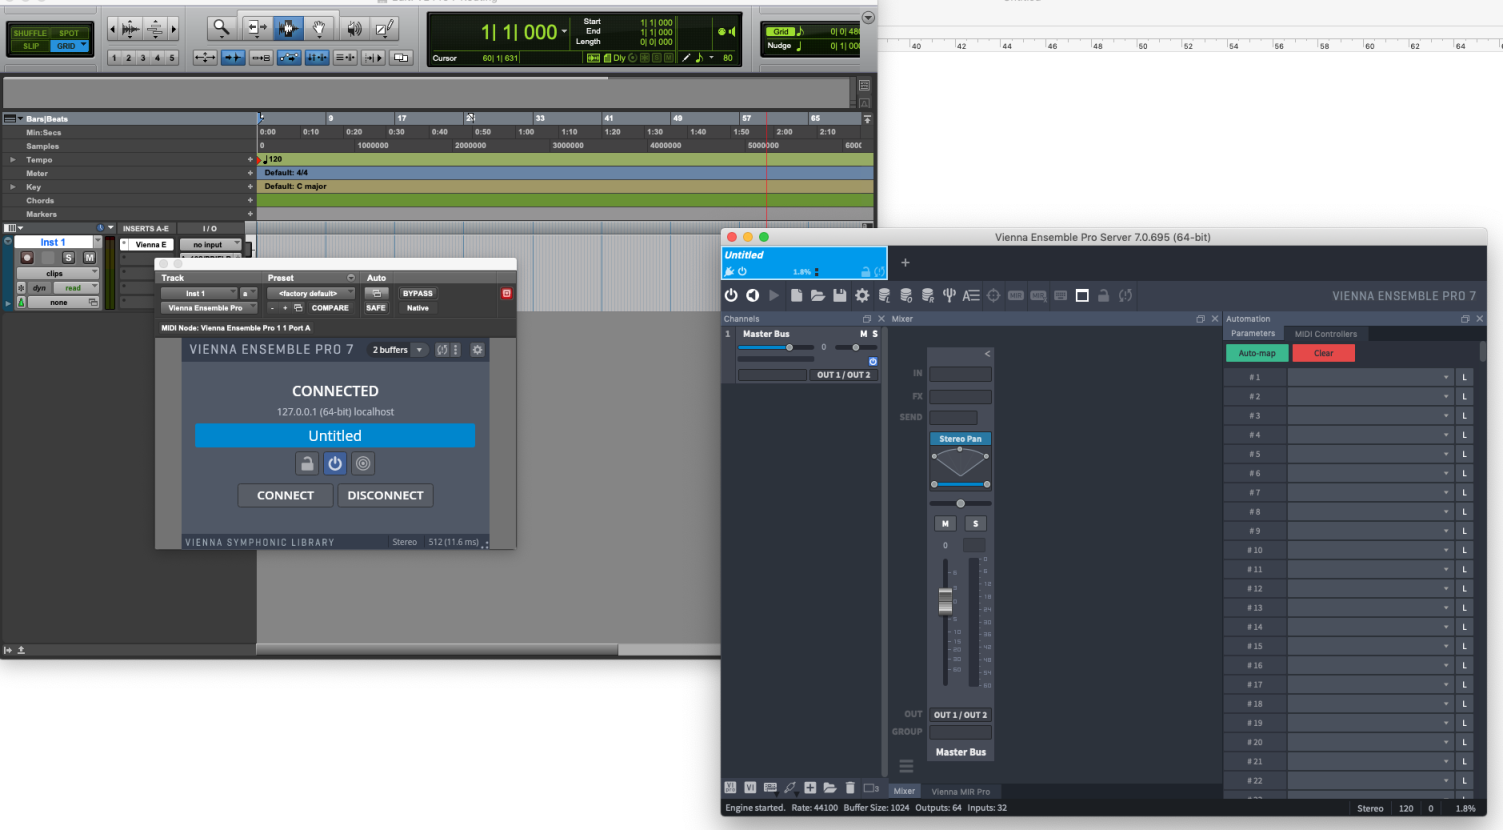Screen dimensions: 1503x830
Task: Open the no input I/O dropdown
Action: click(x=211, y=244)
